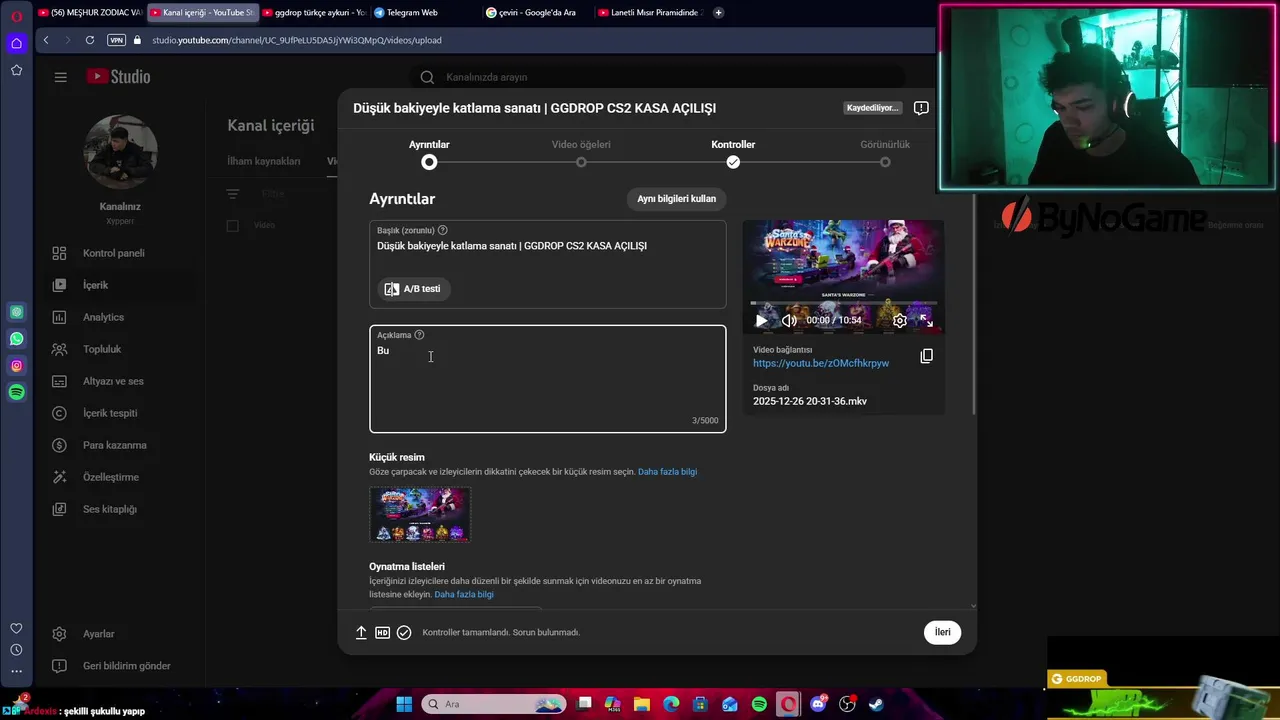Switch to Lanetli Mısır Piramidinde browser tab
Image resolution: width=1280 pixels, height=720 pixels.
click(x=649, y=13)
